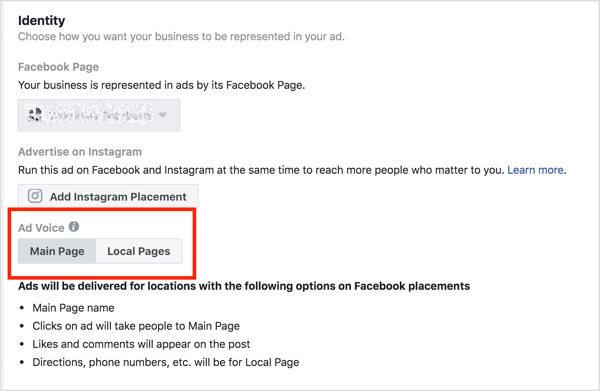Open the Learn more link
Screen dimensions: 600x391
(535, 170)
